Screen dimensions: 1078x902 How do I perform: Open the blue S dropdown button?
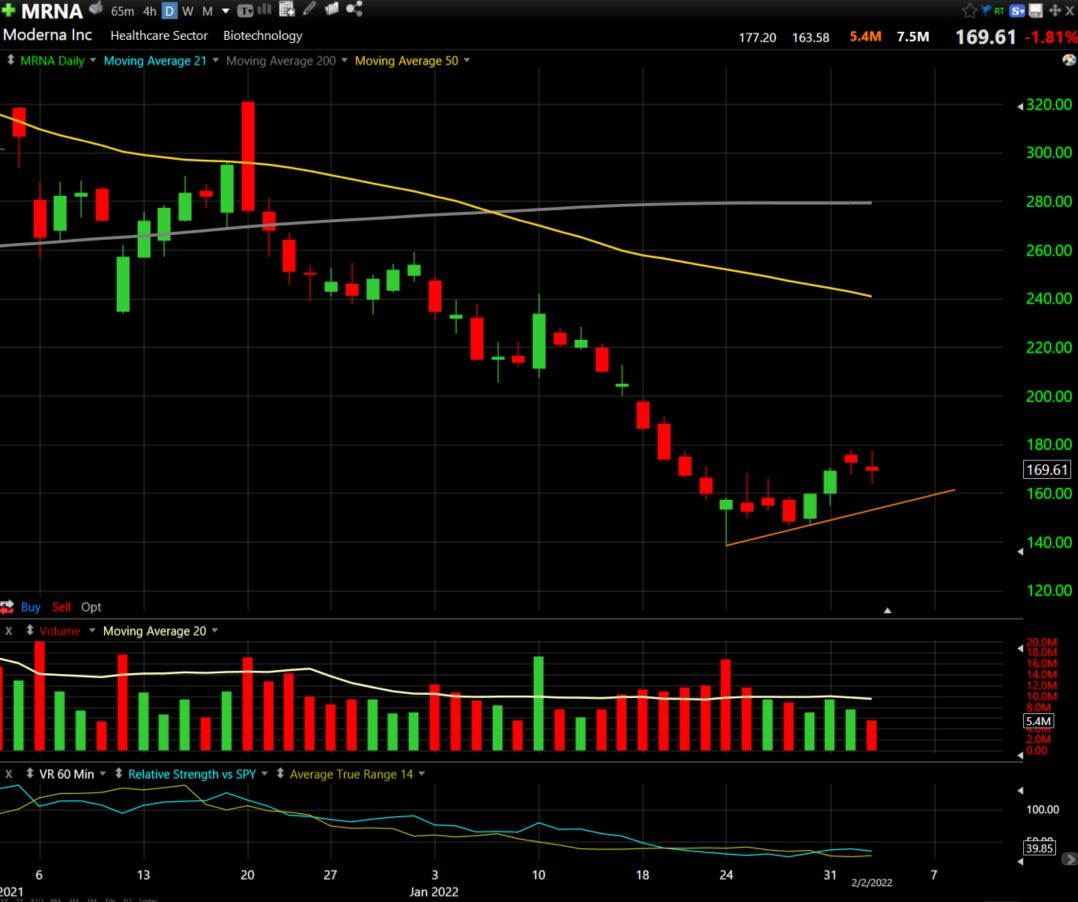pos(1018,10)
